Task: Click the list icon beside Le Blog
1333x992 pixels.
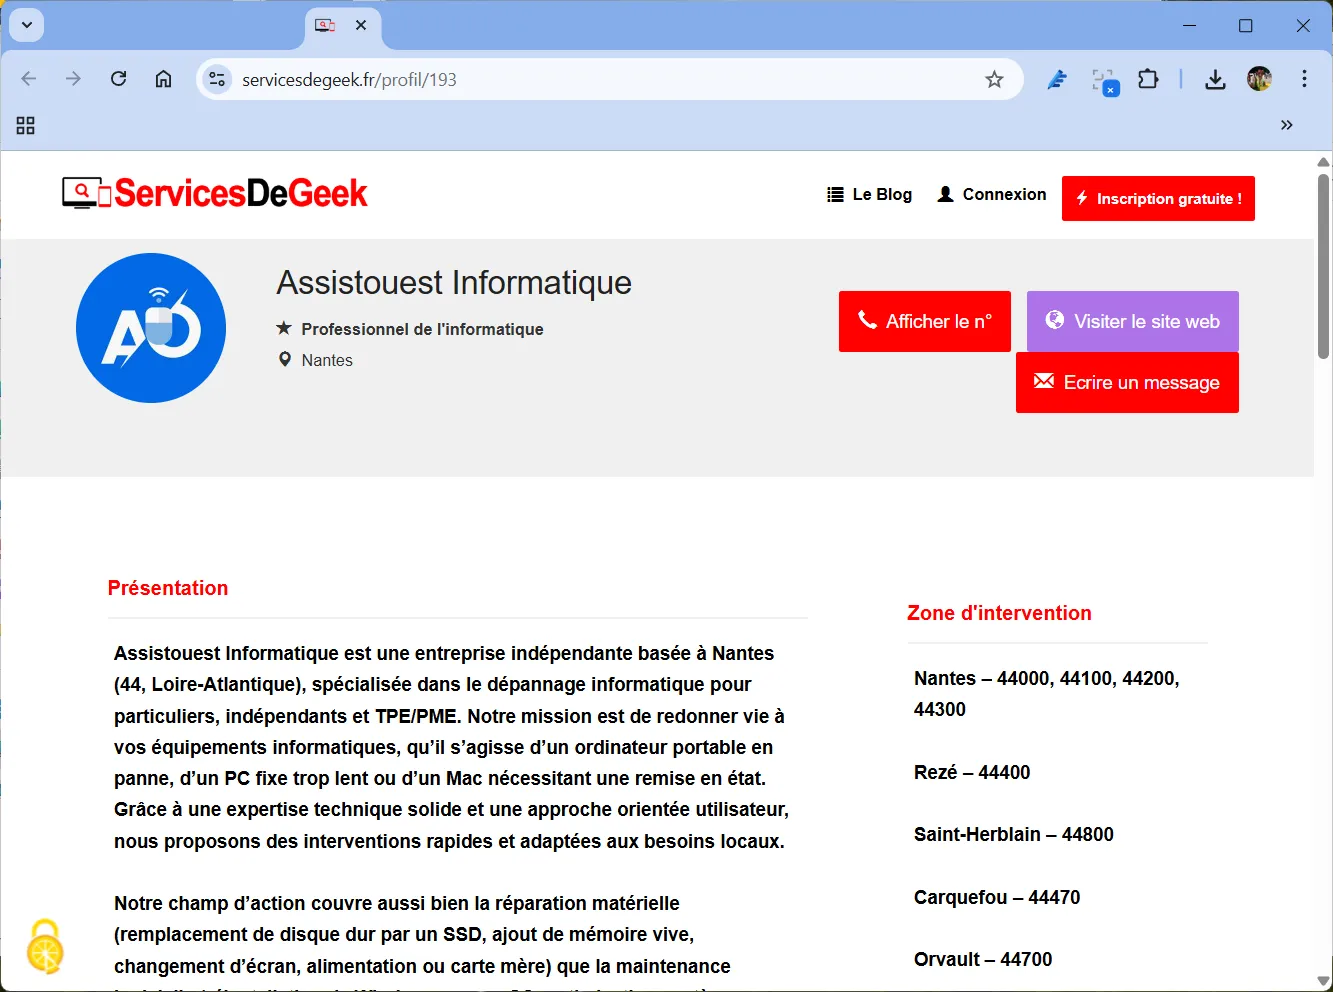Action: [x=836, y=194]
